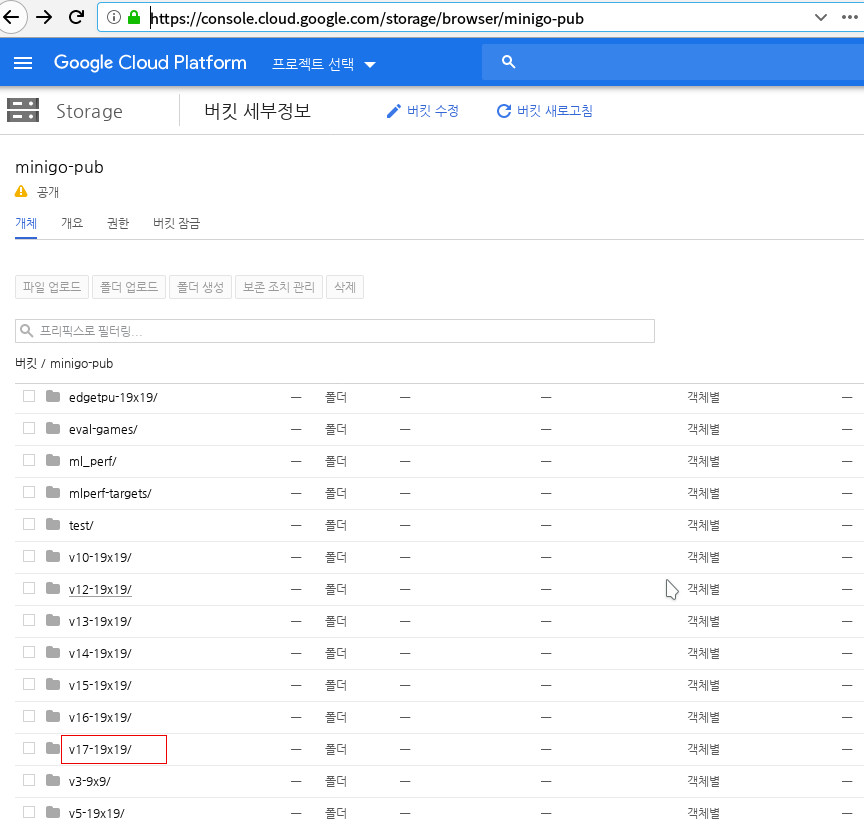
Task: Click the folder icon for v16-19x19/
Action: [x=53, y=716]
